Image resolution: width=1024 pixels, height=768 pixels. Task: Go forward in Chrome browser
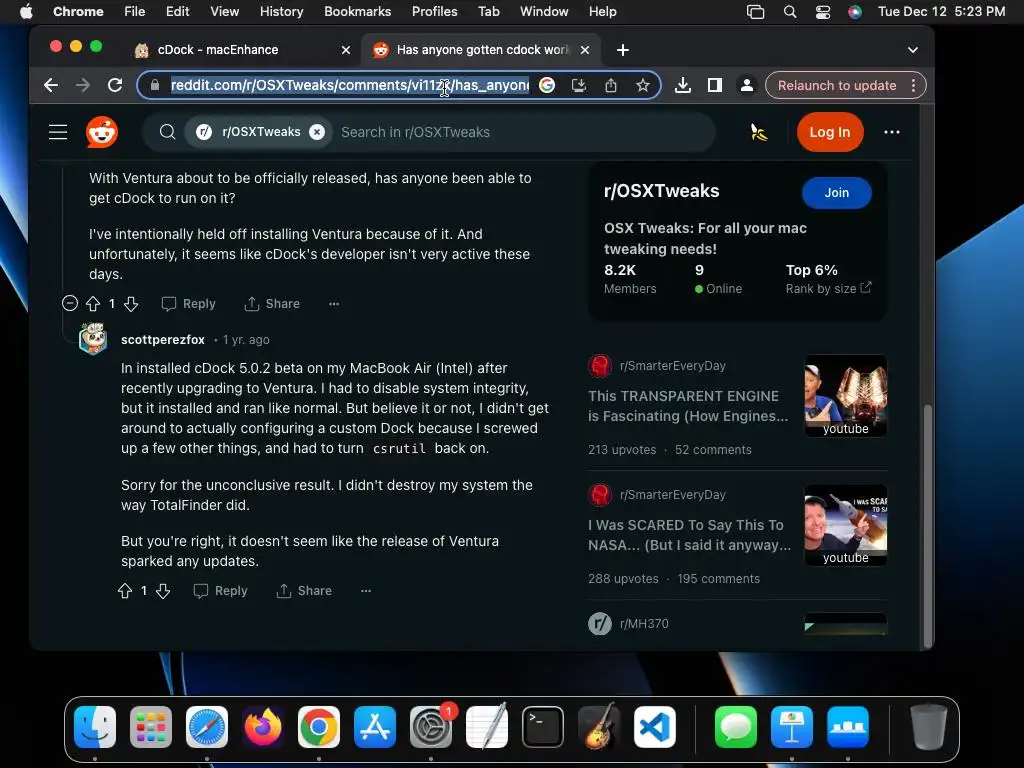tap(83, 85)
